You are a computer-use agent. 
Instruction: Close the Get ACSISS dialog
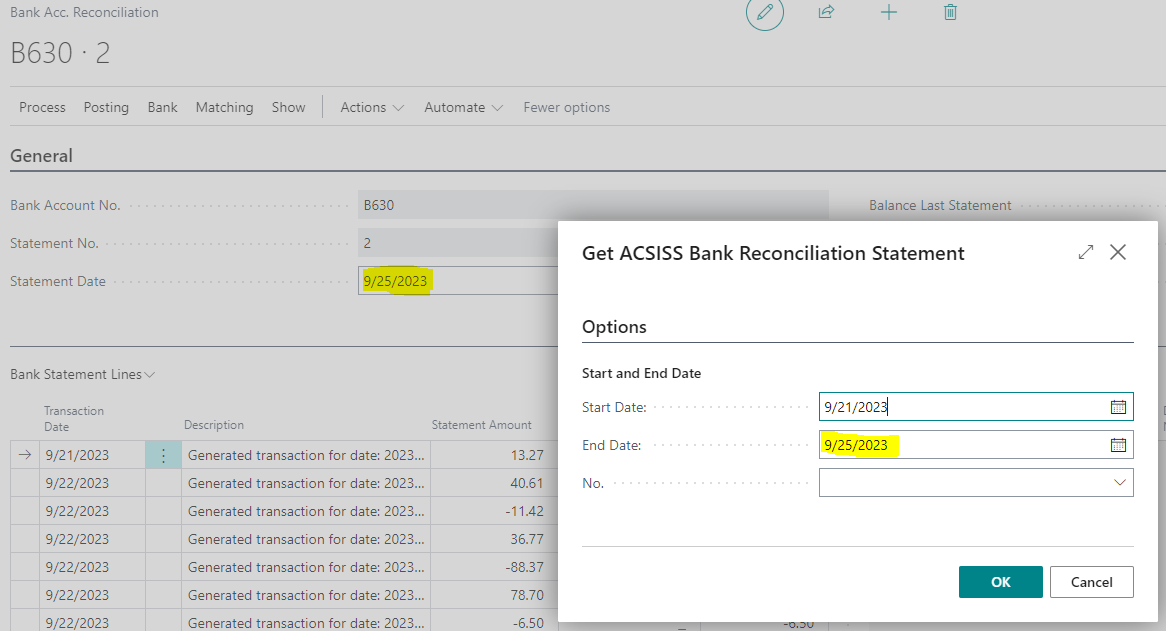[x=1118, y=253]
